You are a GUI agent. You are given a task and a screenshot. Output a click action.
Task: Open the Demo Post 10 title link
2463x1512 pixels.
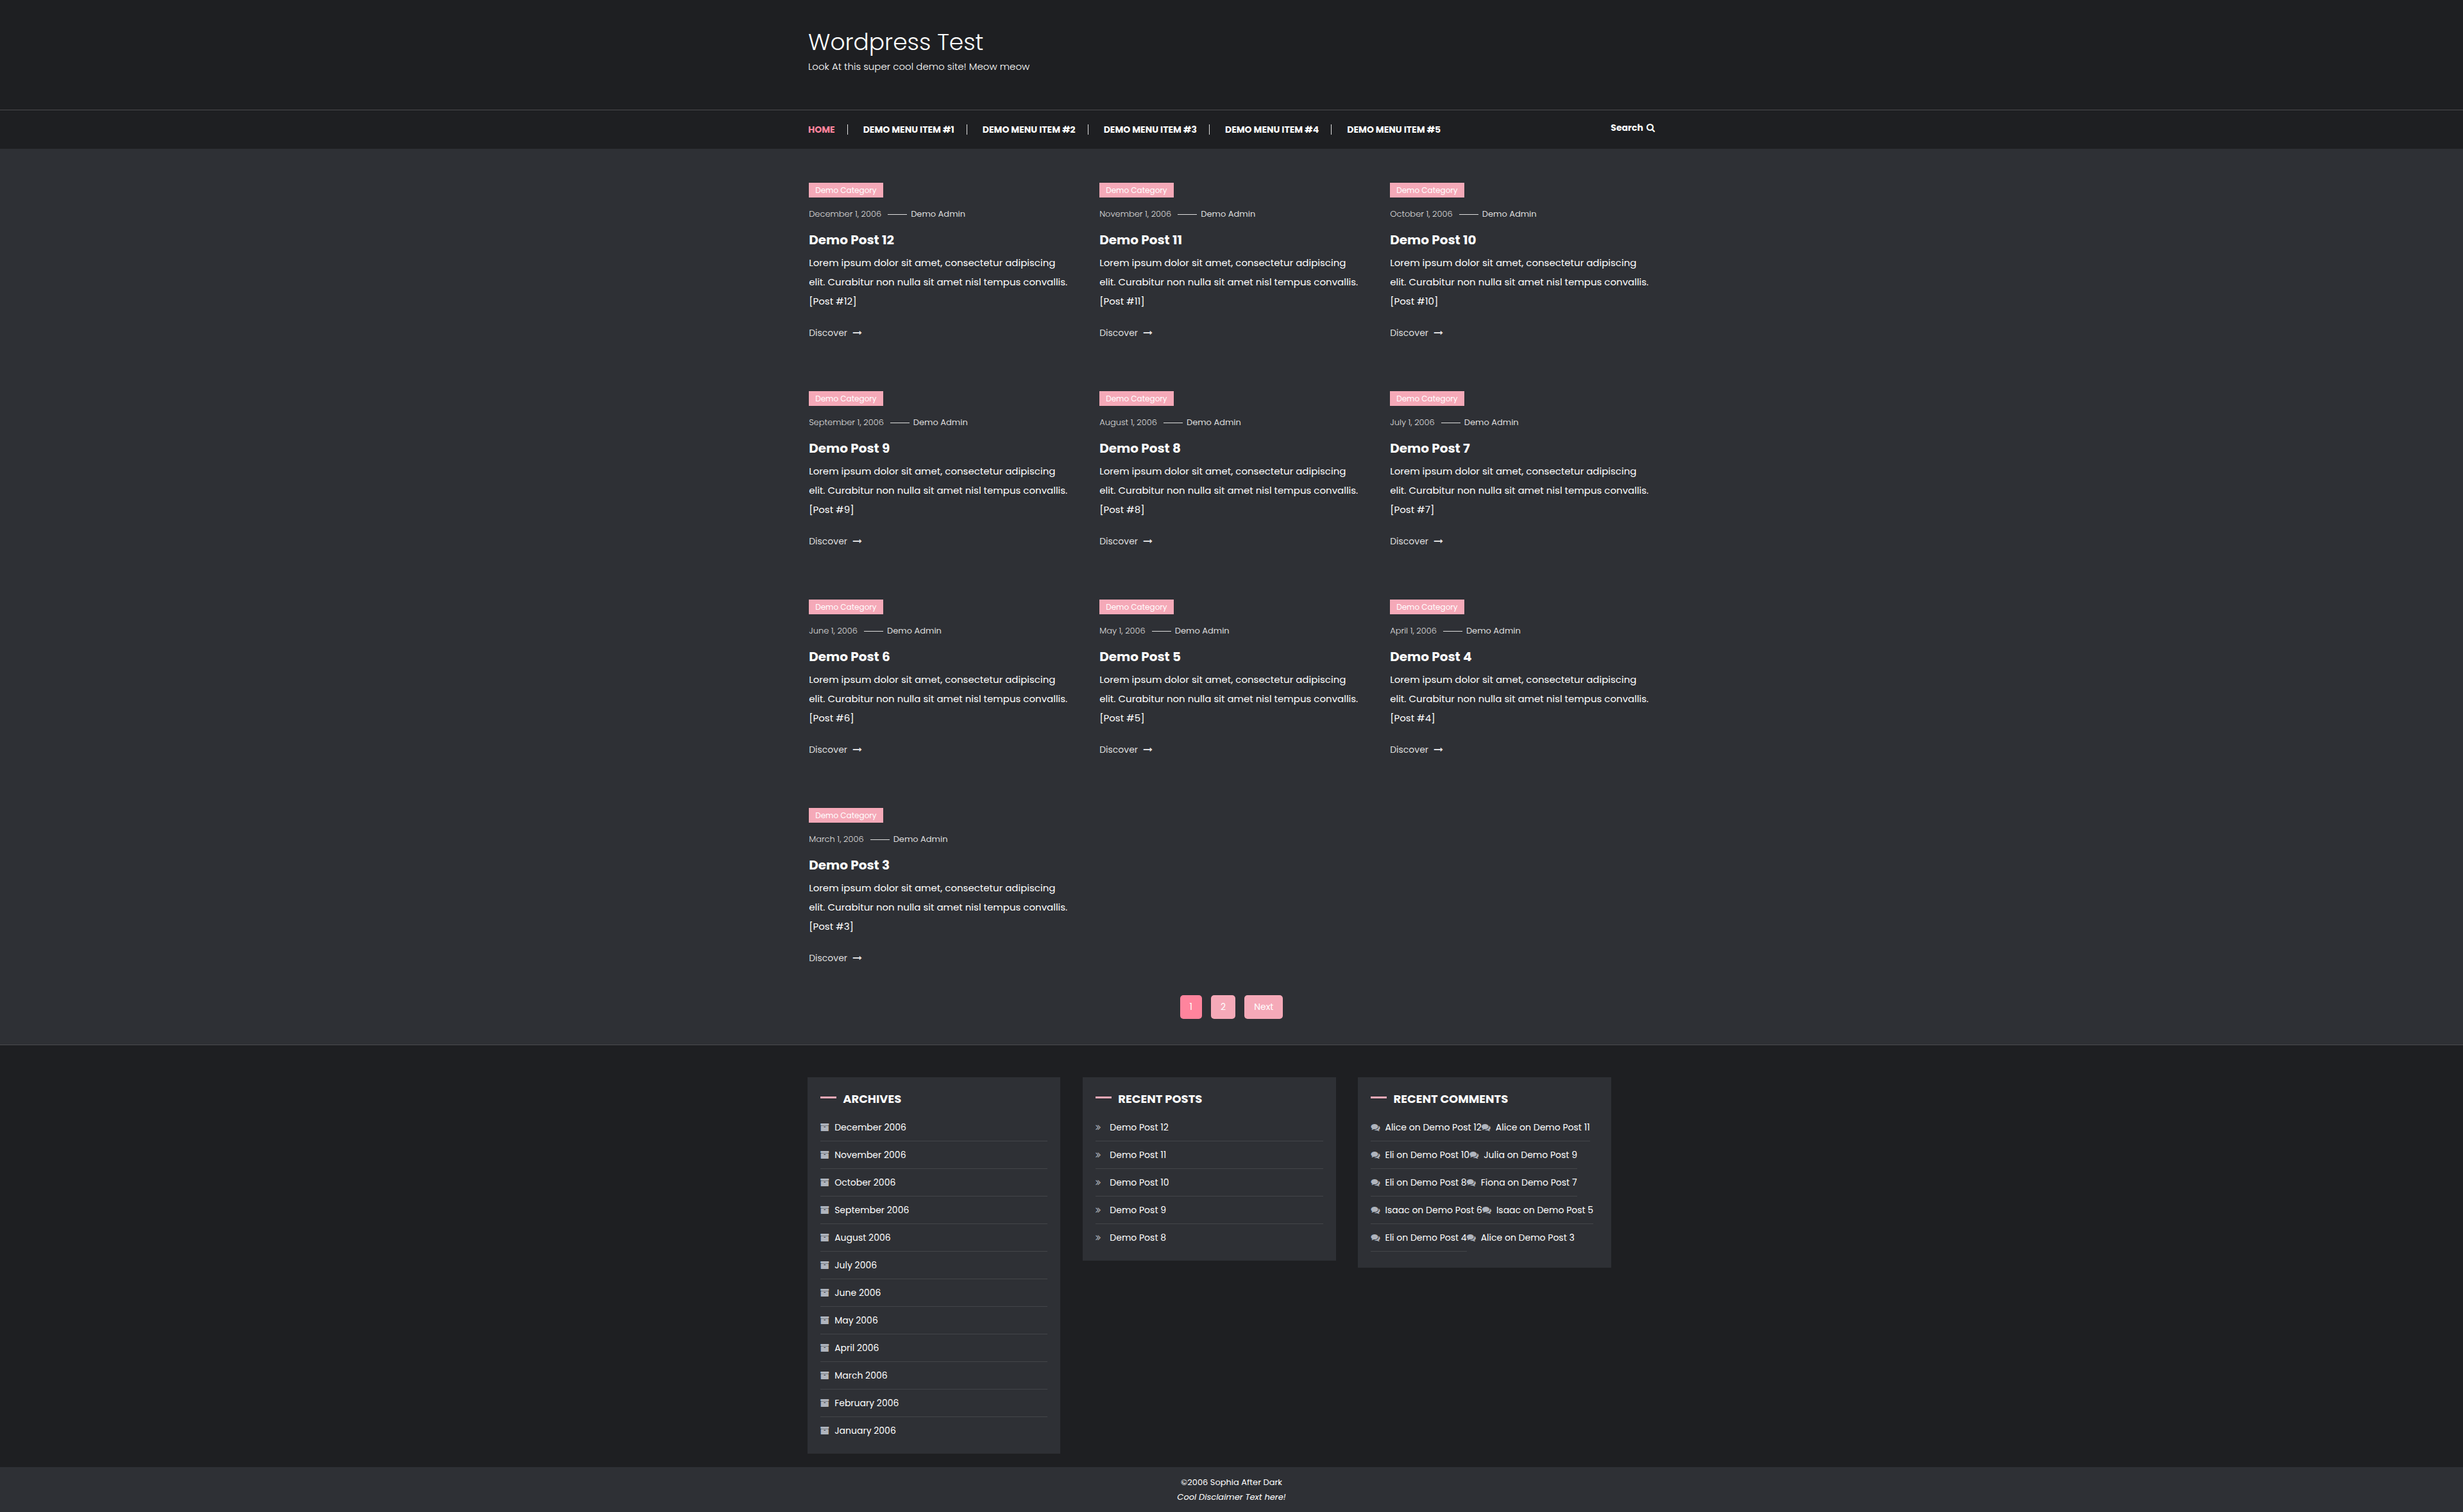(1432, 240)
